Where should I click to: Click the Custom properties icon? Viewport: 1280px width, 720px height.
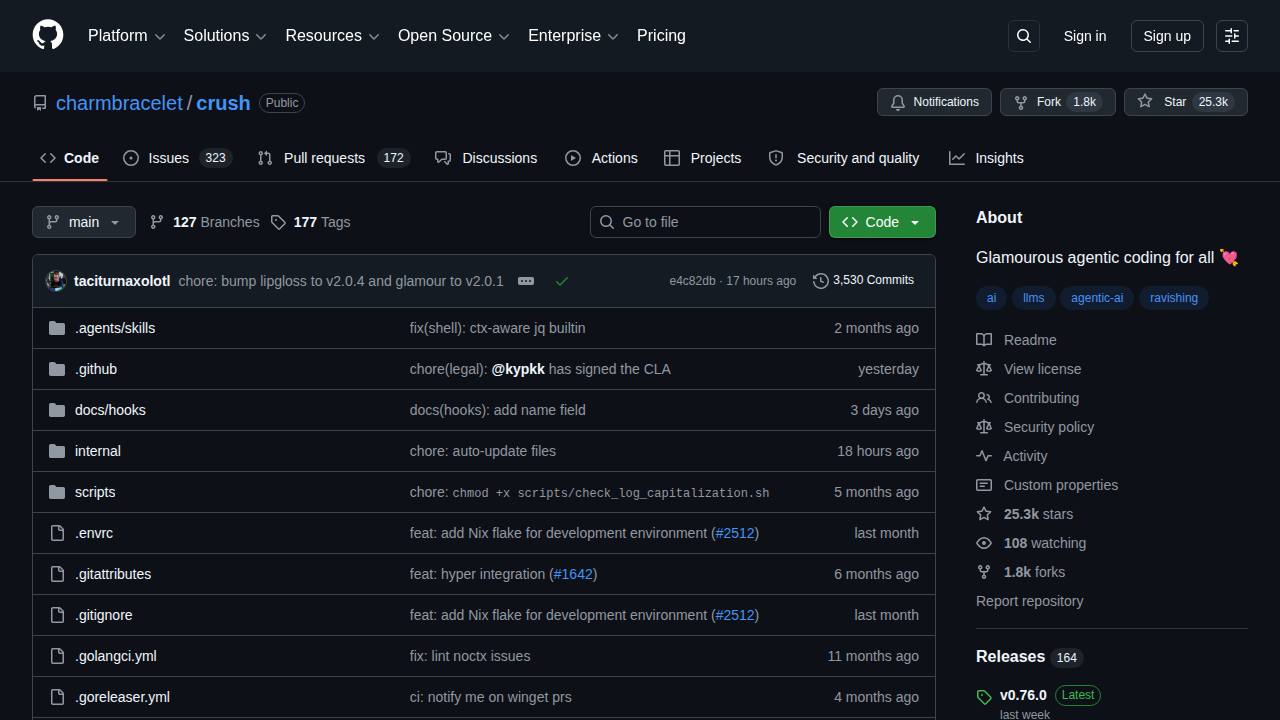coord(984,485)
